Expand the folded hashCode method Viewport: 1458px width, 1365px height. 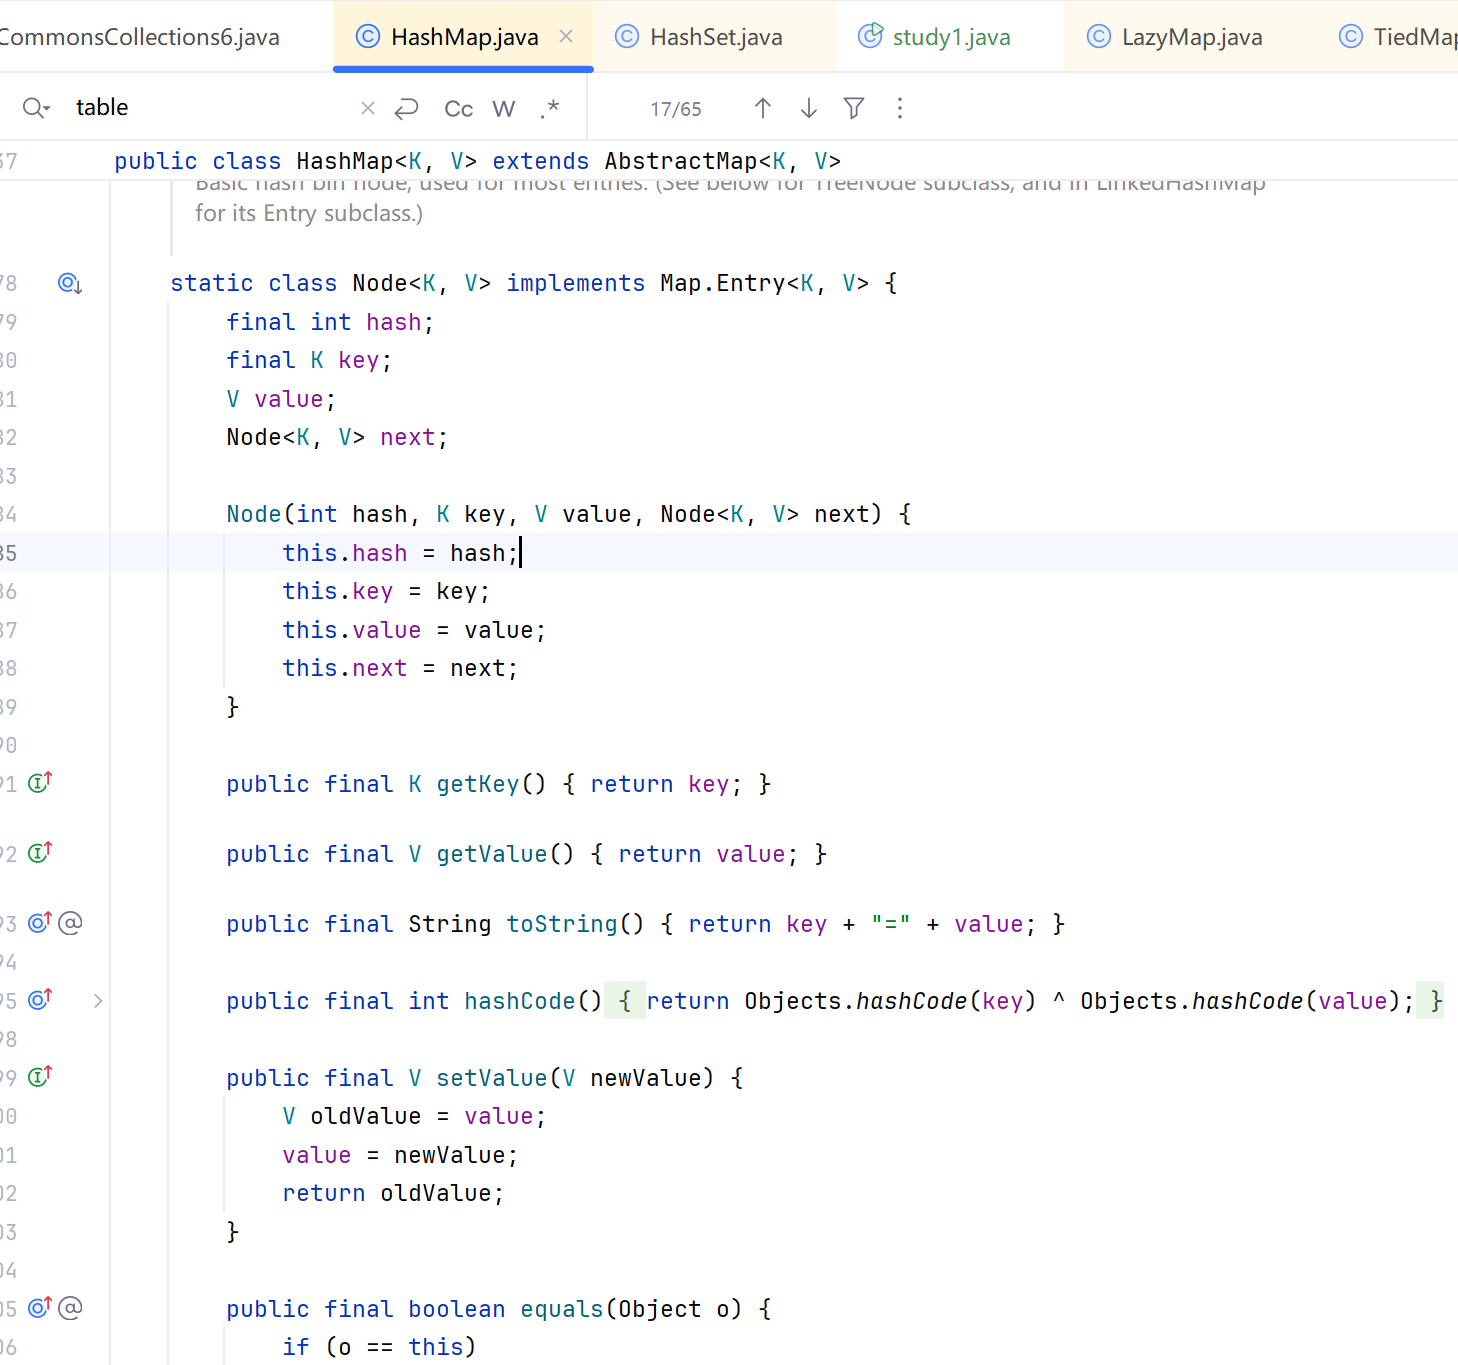pyautogui.click(x=98, y=1001)
